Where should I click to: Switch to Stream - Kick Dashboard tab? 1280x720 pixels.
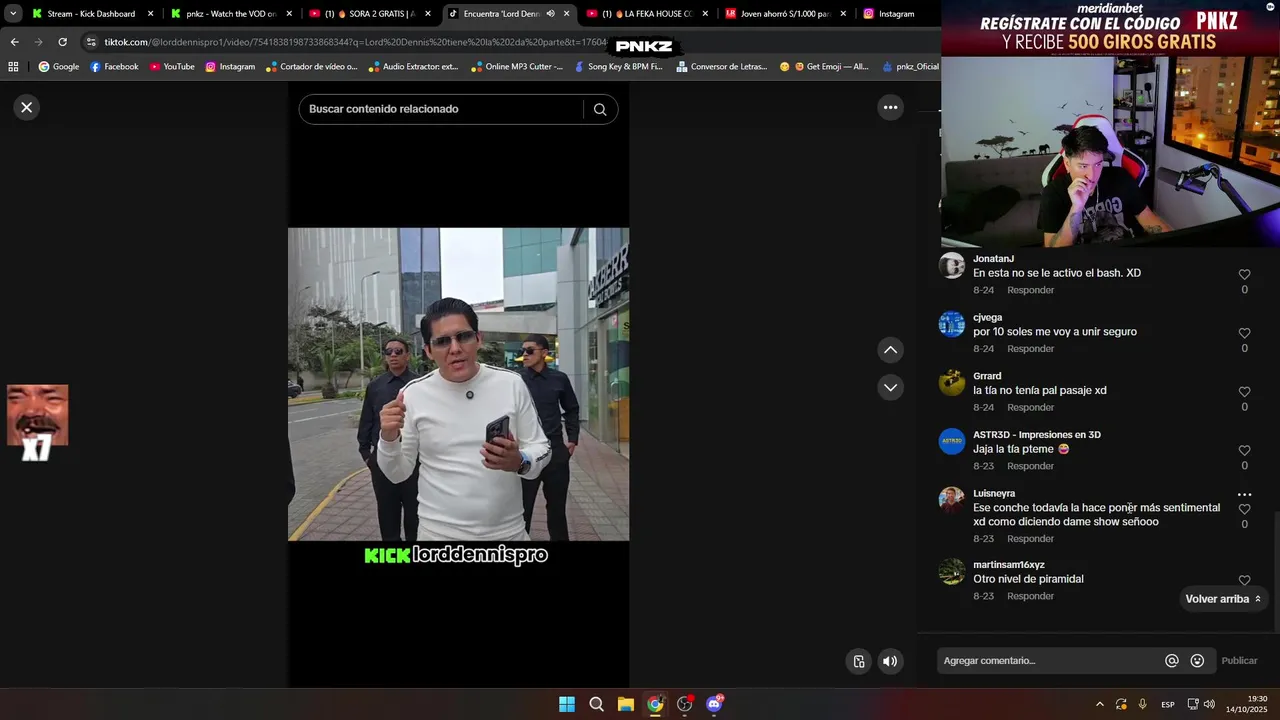click(92, 14)
